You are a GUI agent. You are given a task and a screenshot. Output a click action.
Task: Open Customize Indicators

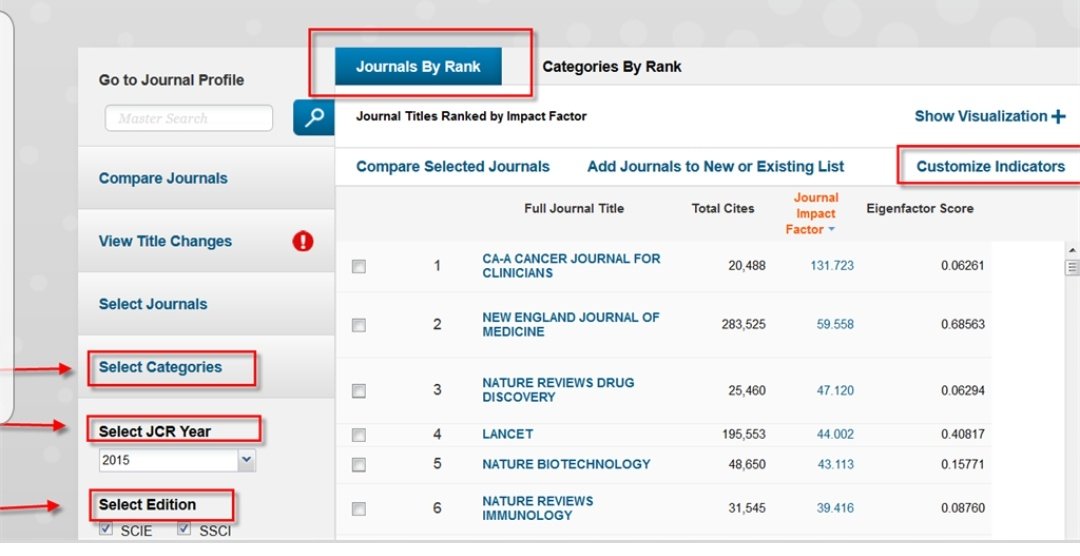click(990, 167)
